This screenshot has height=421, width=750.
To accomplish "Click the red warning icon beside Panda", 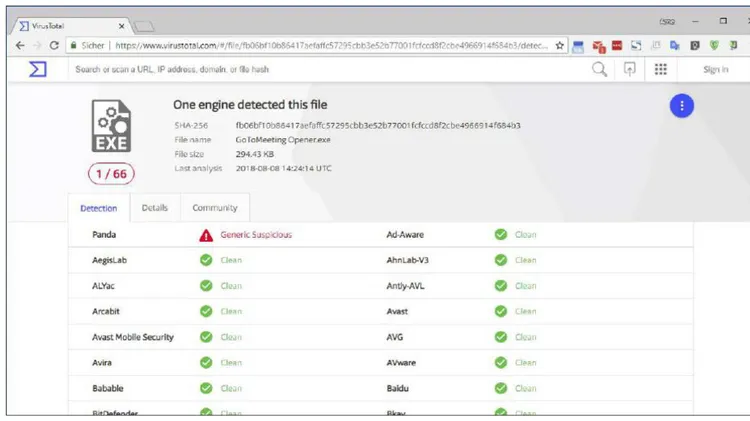I will 206,235.
